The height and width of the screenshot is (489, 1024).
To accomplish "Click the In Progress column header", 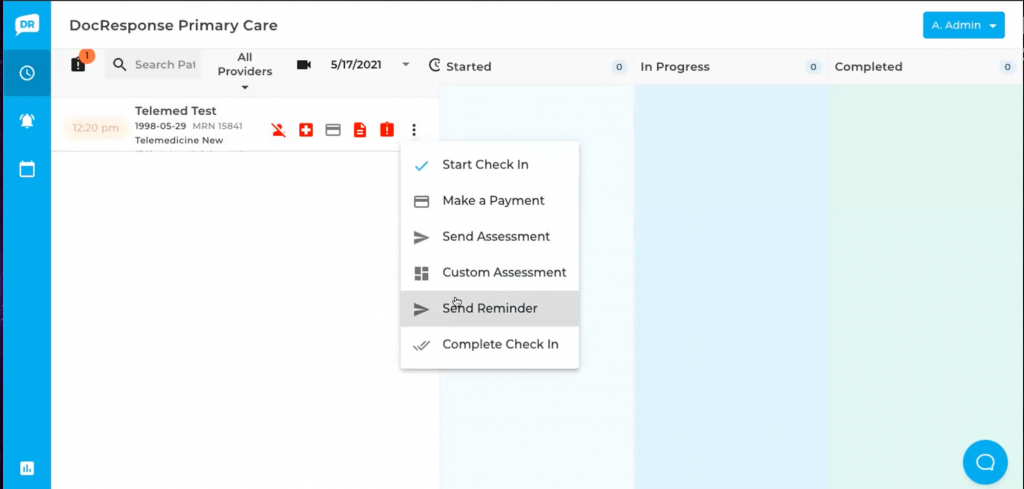I will (x=675, y=67).
